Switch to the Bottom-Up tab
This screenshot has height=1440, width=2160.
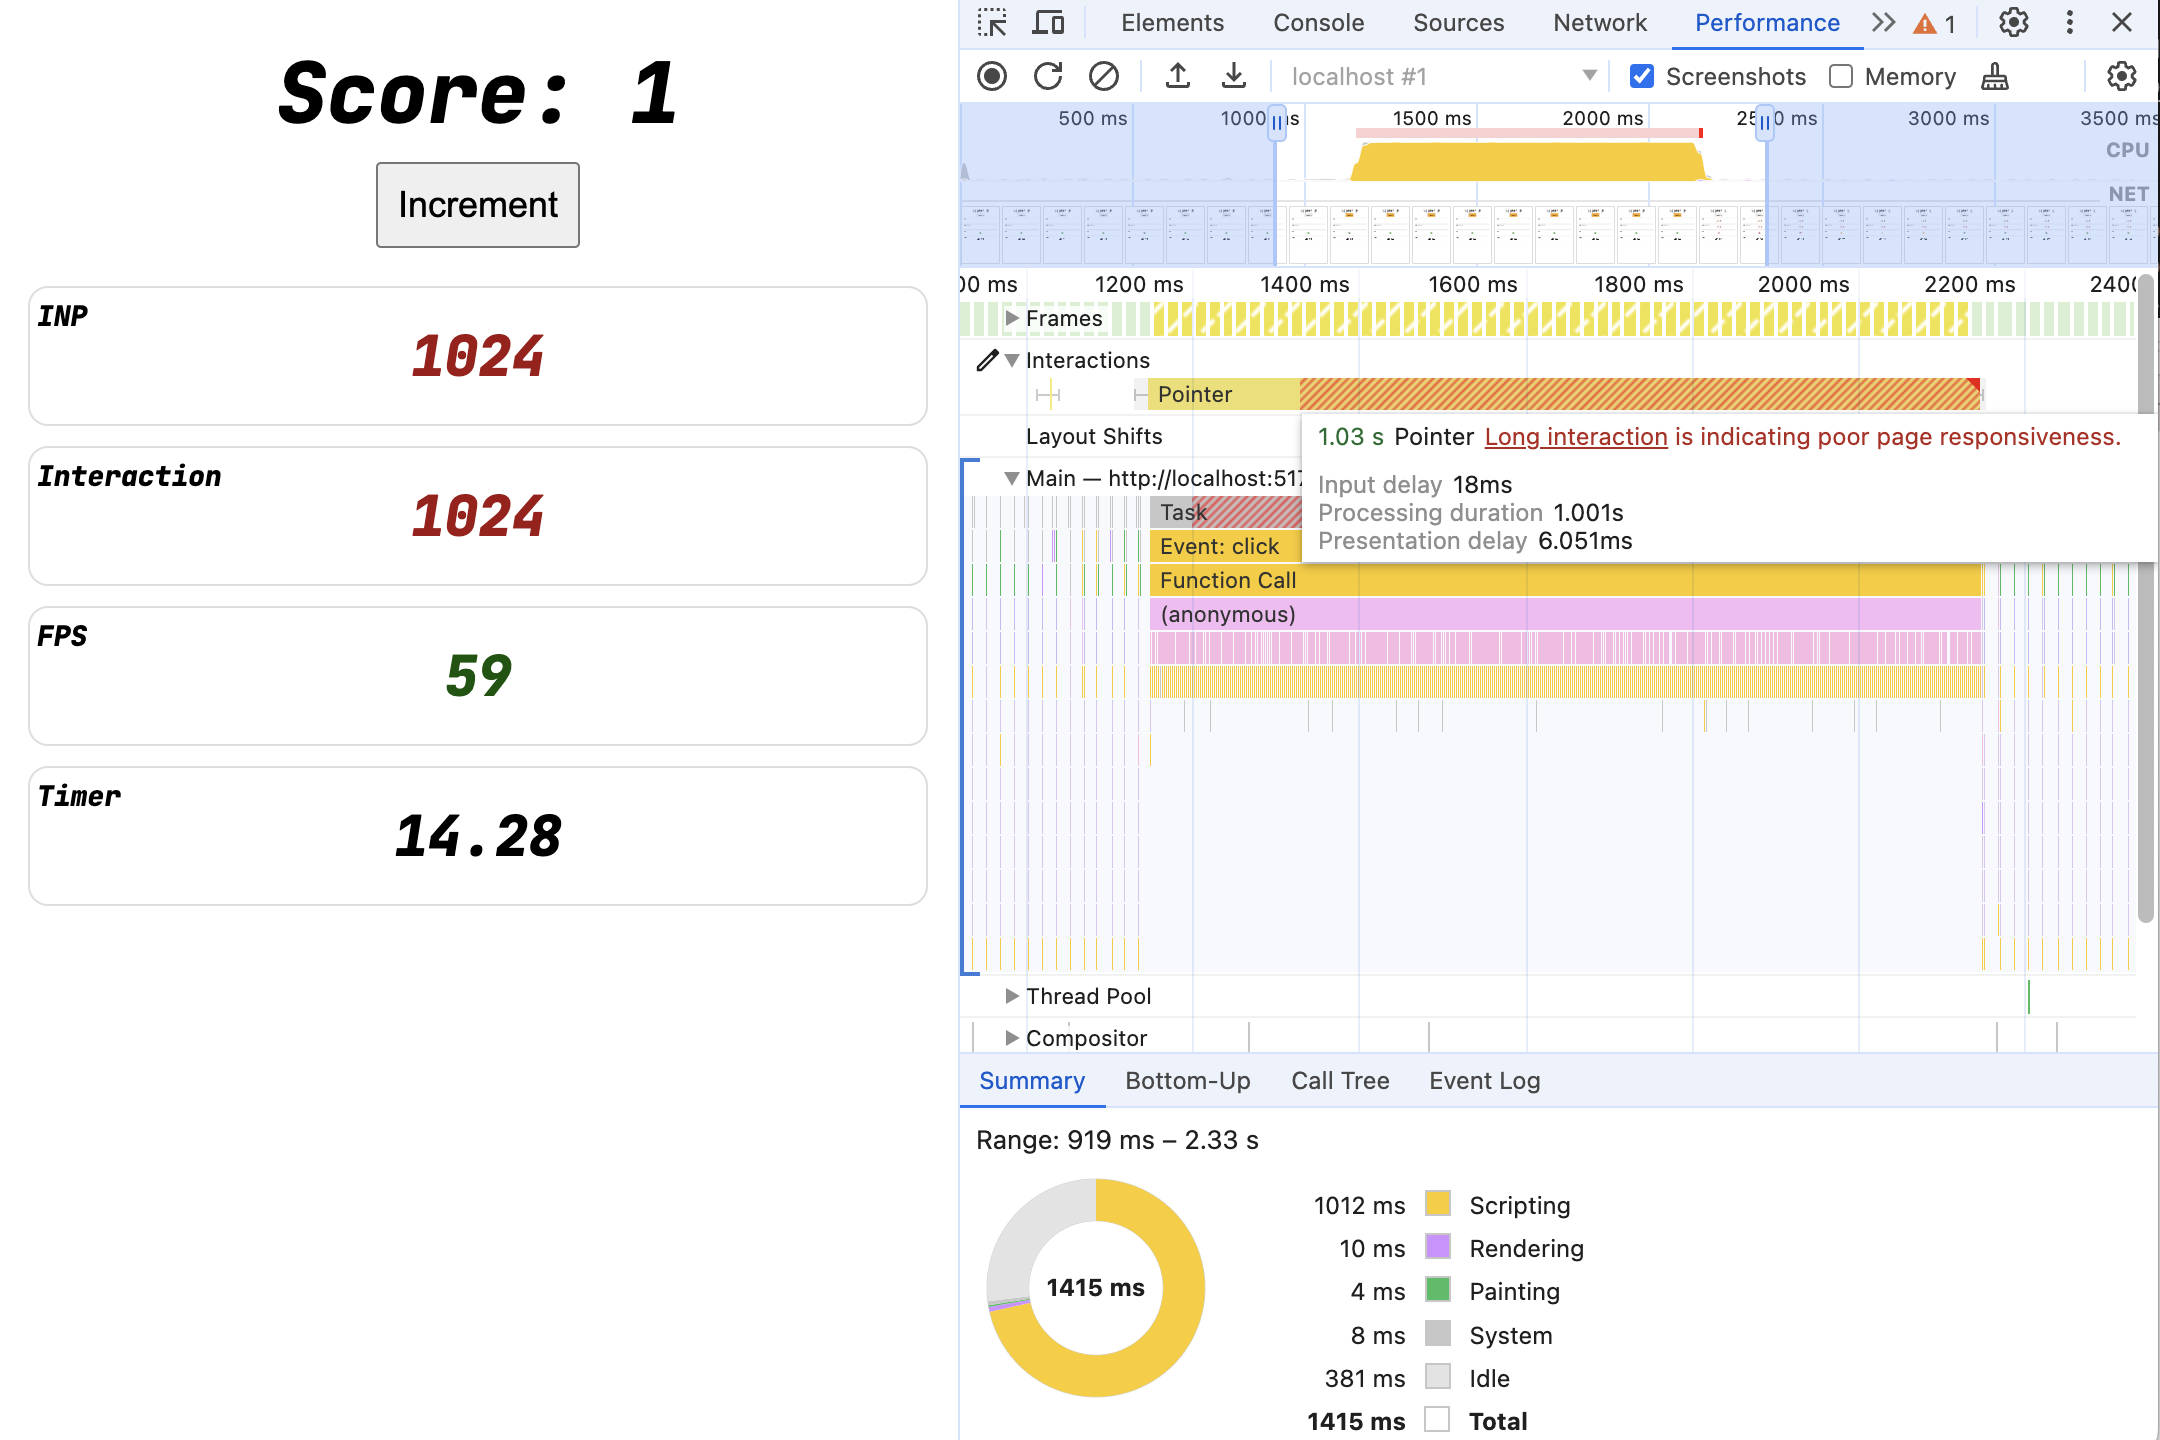(x=1189, y=1080)
